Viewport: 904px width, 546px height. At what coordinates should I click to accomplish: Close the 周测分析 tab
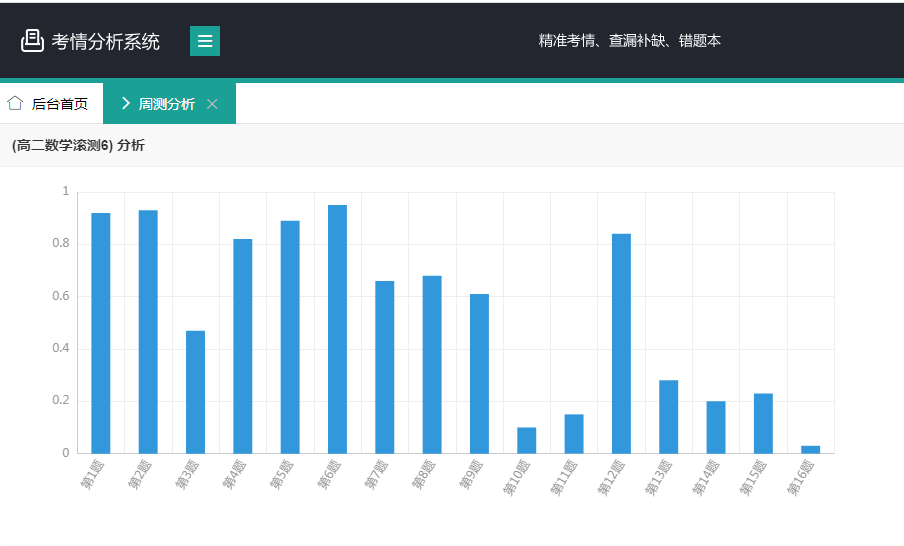[x=212, y=104]
